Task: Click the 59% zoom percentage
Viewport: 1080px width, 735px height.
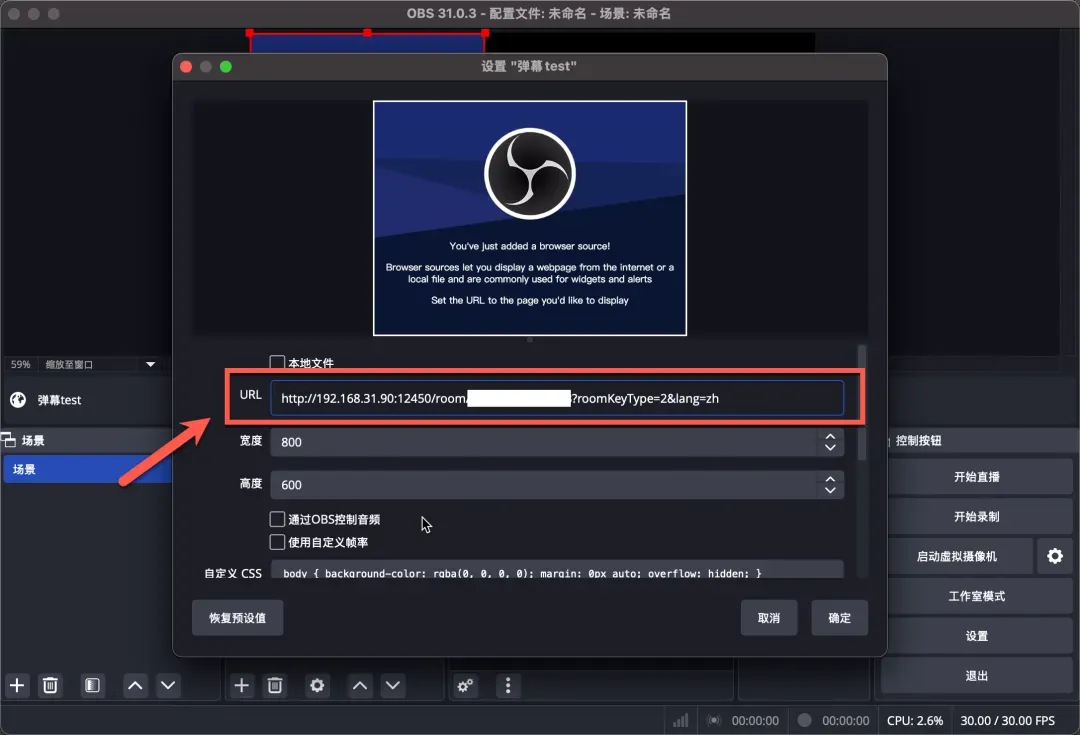Action: click(21, 364)
